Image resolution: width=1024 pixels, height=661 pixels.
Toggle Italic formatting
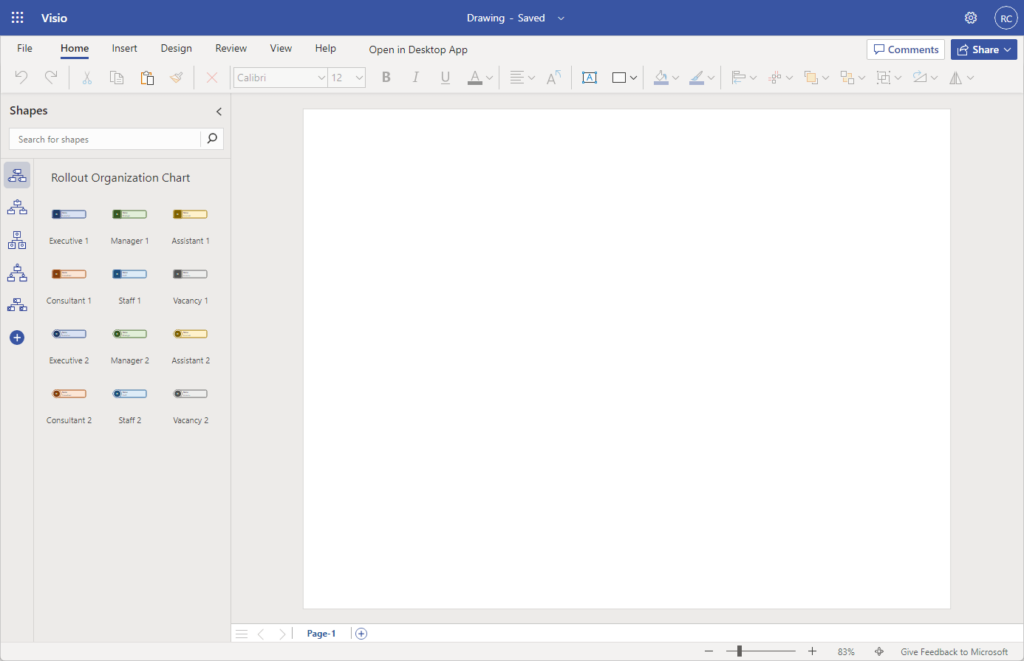click(415, 78)
